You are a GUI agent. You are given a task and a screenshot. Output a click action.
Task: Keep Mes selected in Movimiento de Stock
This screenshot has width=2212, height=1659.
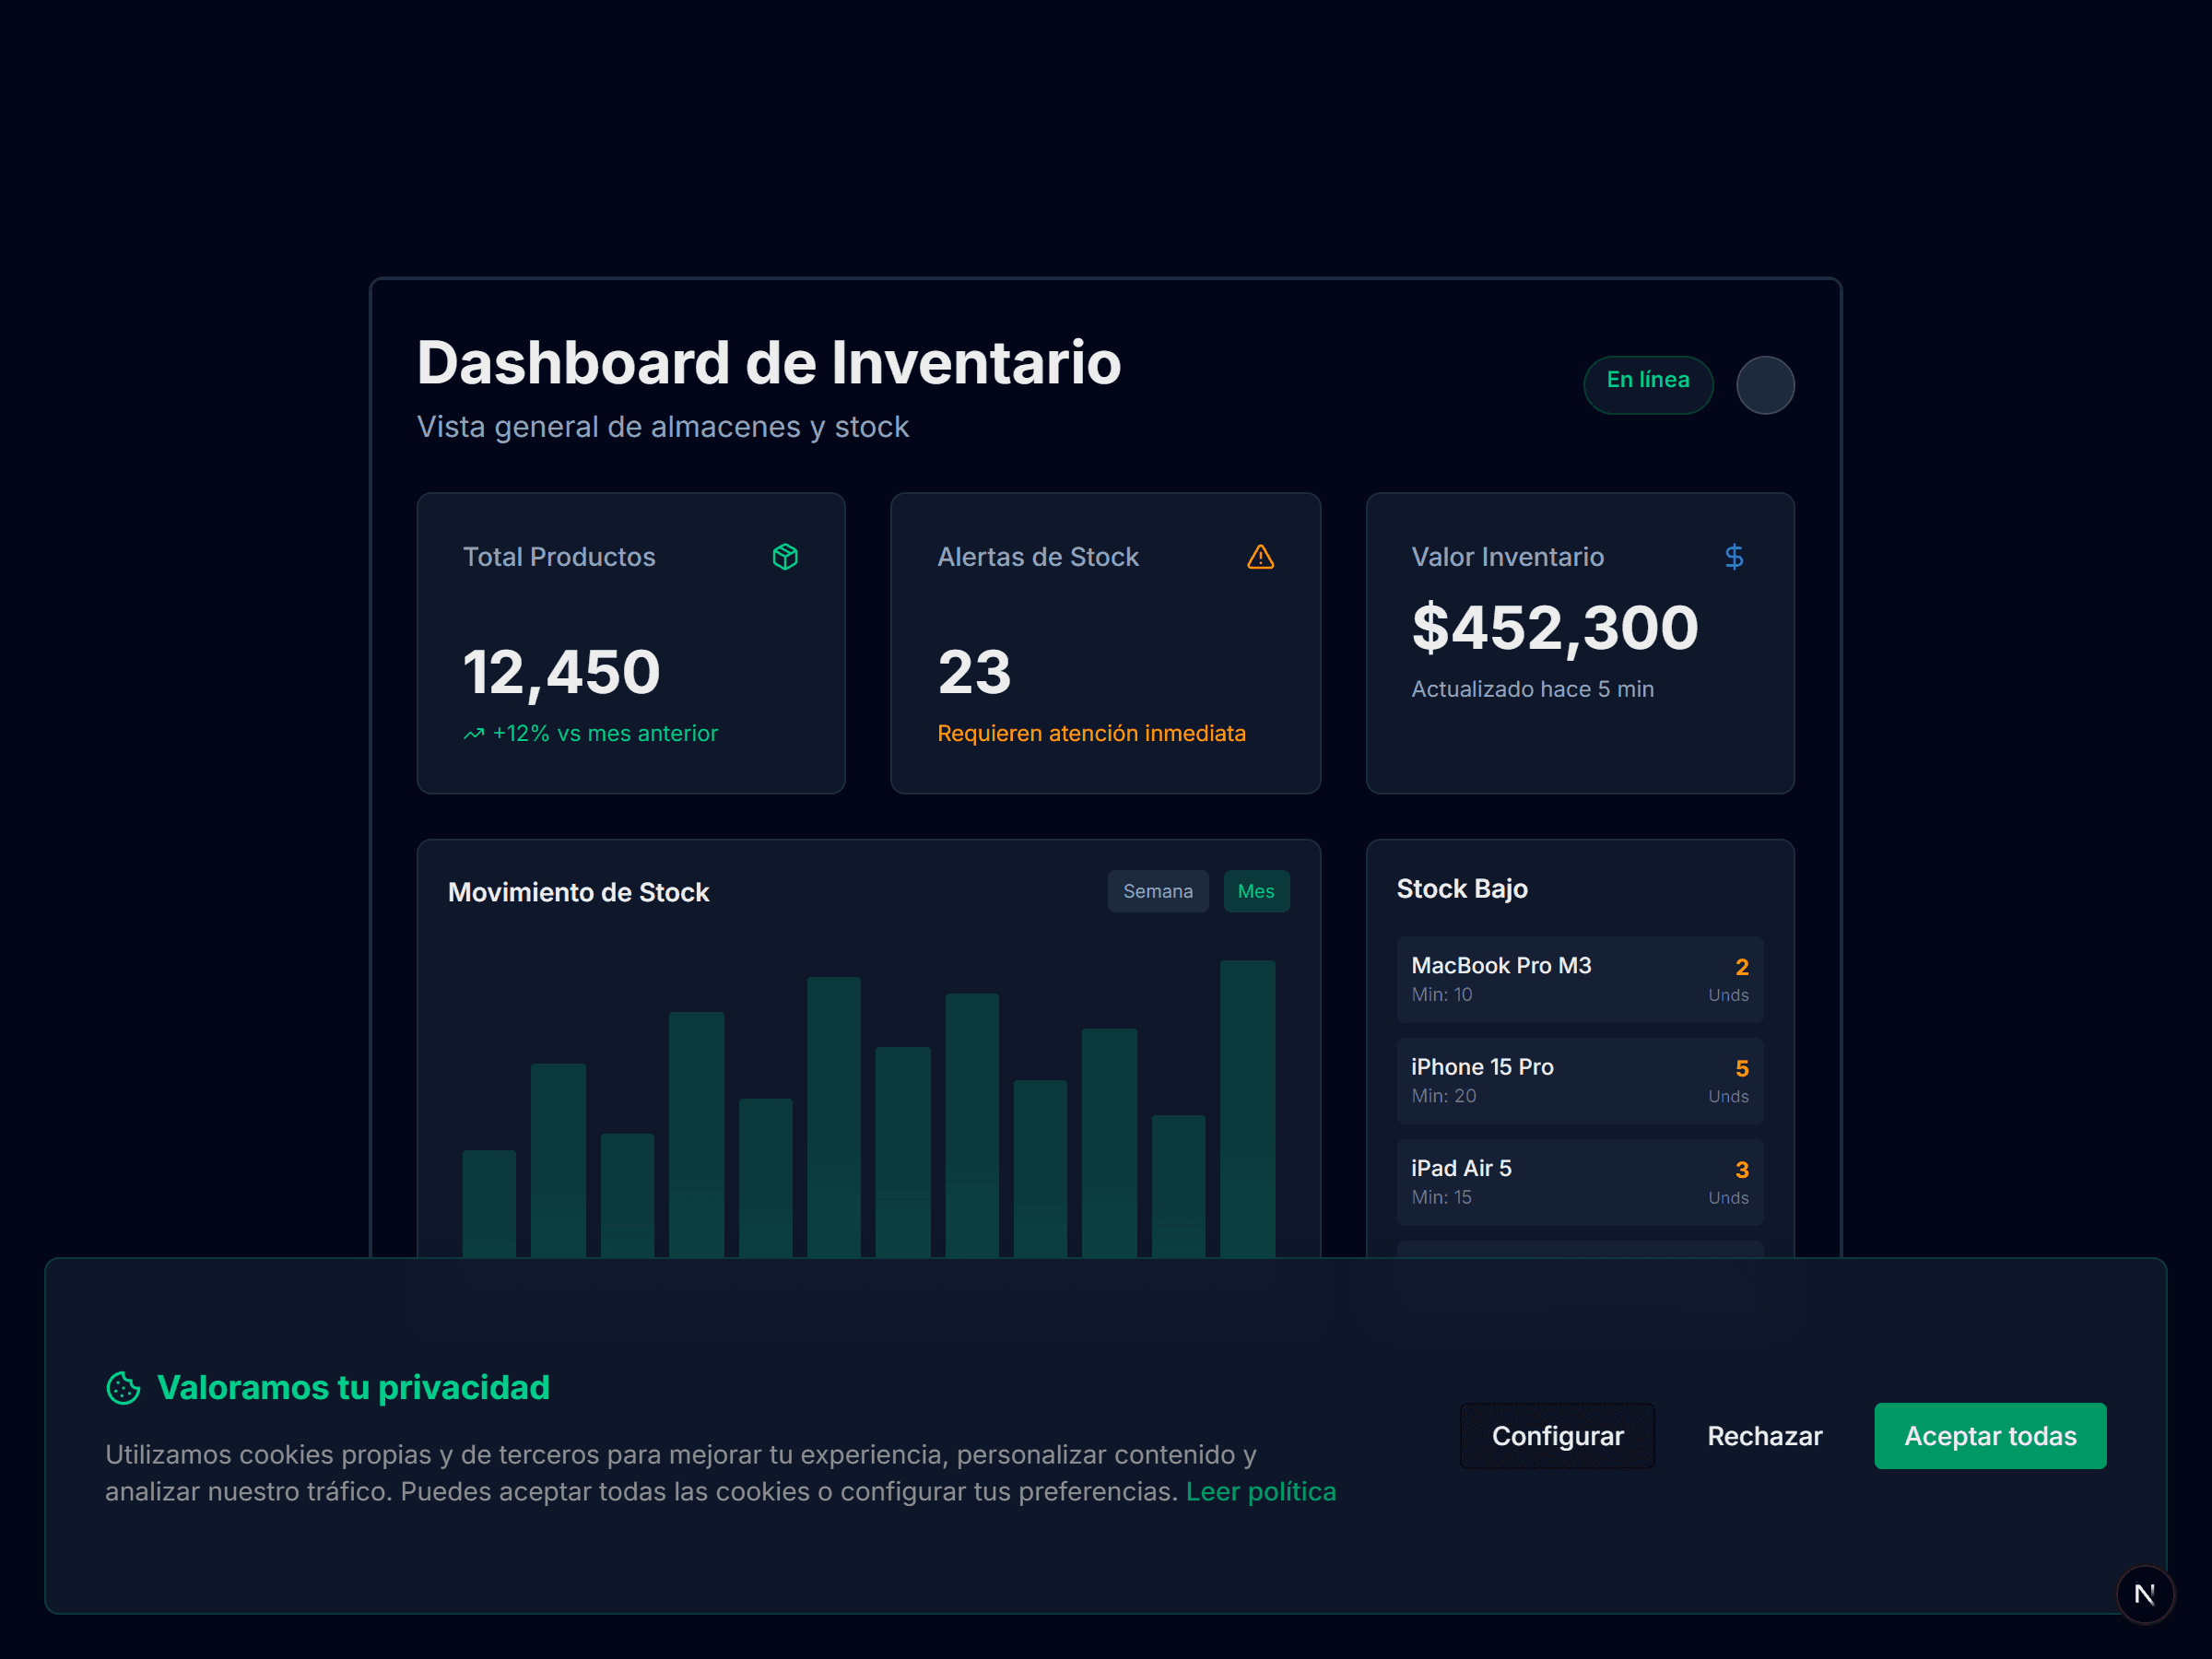(1256, 890)
